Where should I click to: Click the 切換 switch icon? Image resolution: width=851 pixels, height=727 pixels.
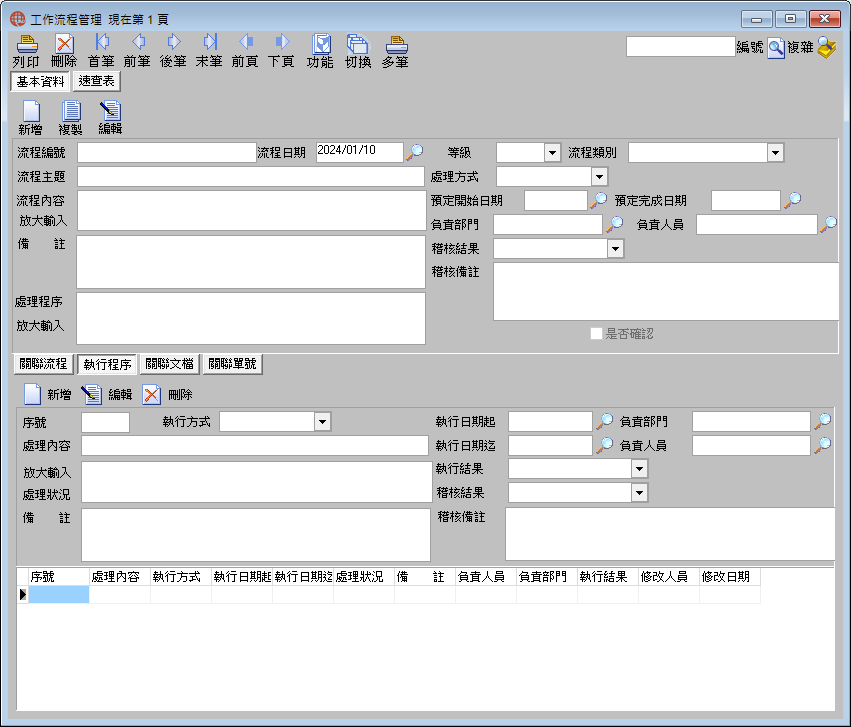358,43
